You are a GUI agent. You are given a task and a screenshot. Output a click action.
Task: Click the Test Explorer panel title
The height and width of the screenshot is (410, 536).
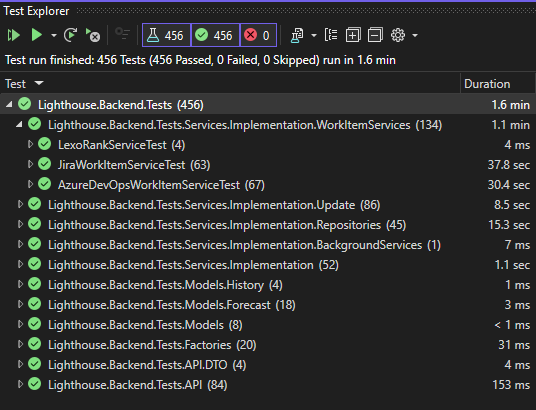click(36, 11)
